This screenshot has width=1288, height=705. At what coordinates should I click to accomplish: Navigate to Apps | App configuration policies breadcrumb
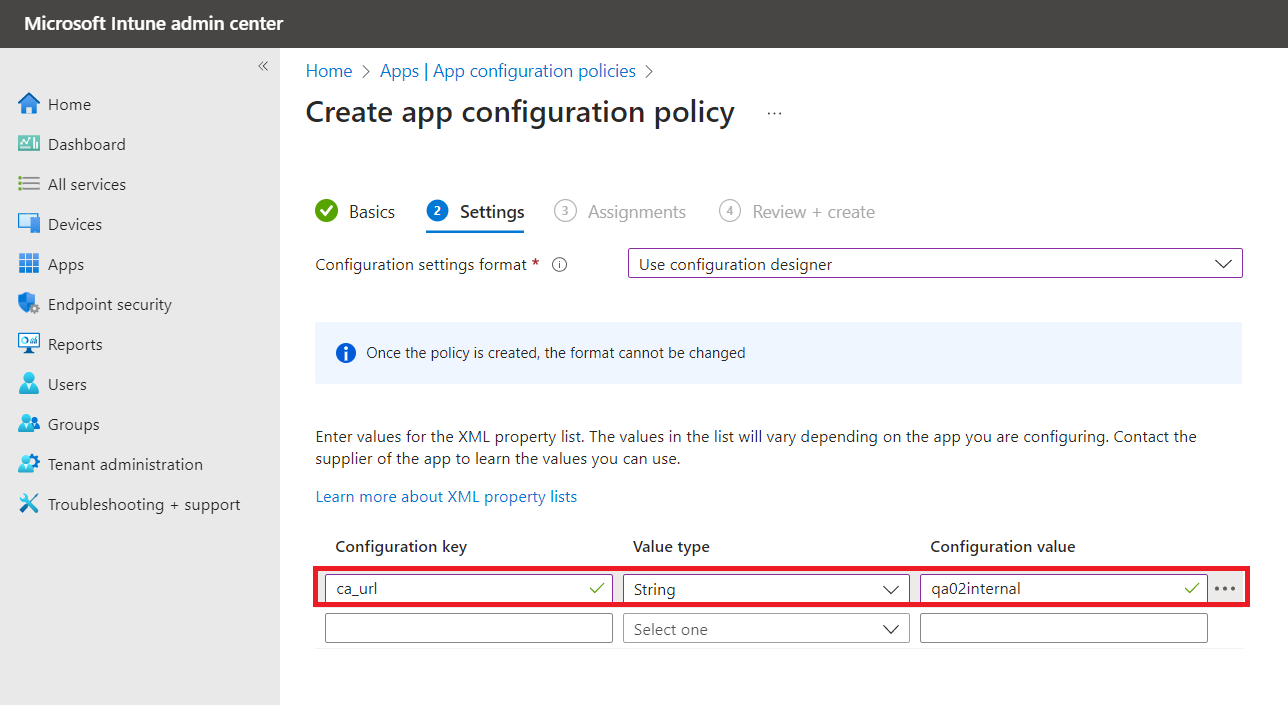coord(508,71)
